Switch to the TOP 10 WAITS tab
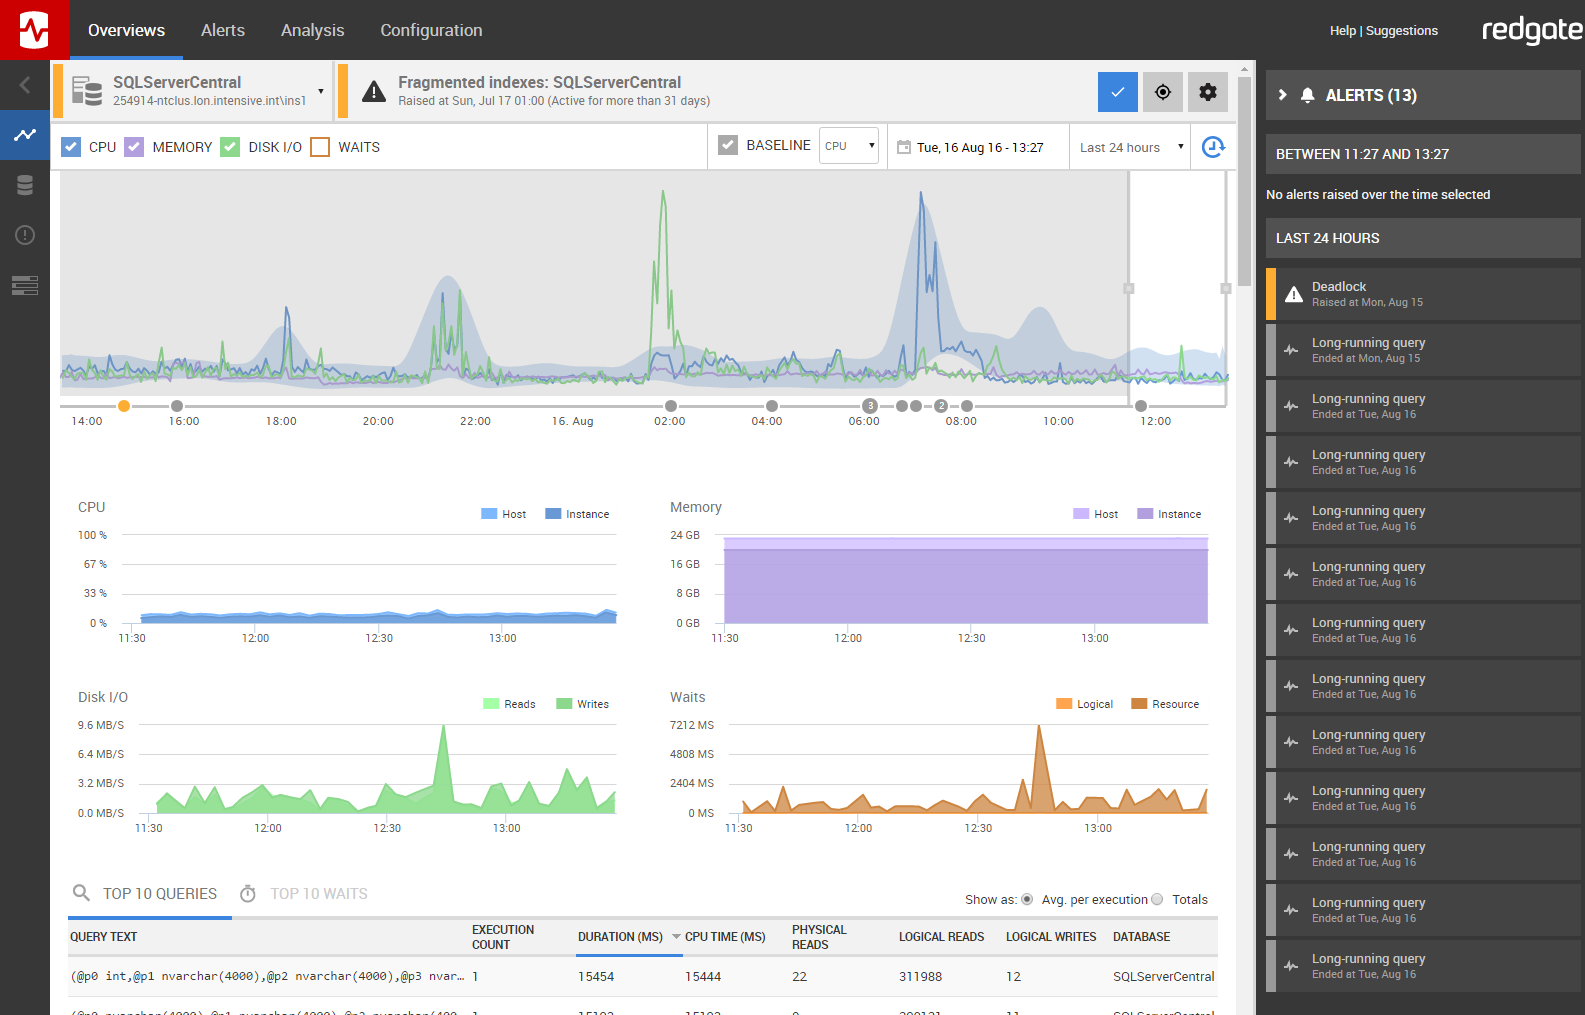This screenshot has height=1015, width=1585. [318, 894]
